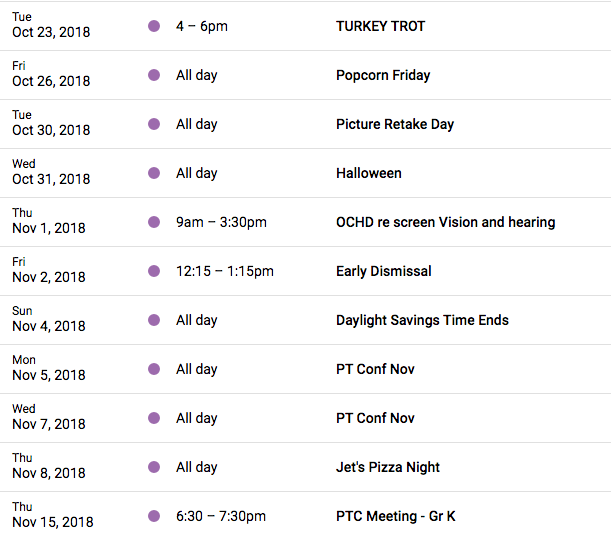Select the Nov 15, 2018 date label
The width and height of the screenshot is (611, 539).
(x=53, y=522)
